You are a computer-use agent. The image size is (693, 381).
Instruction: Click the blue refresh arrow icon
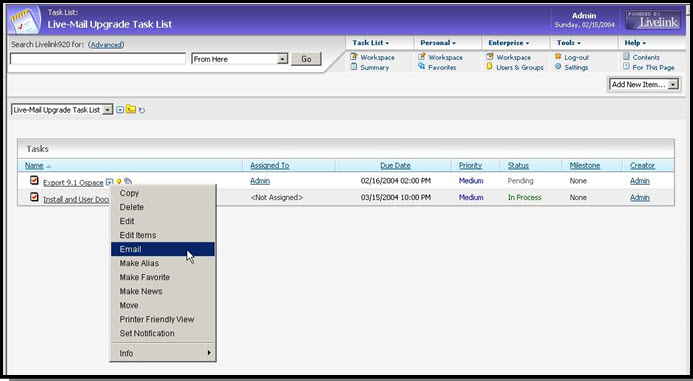point(141,110)
